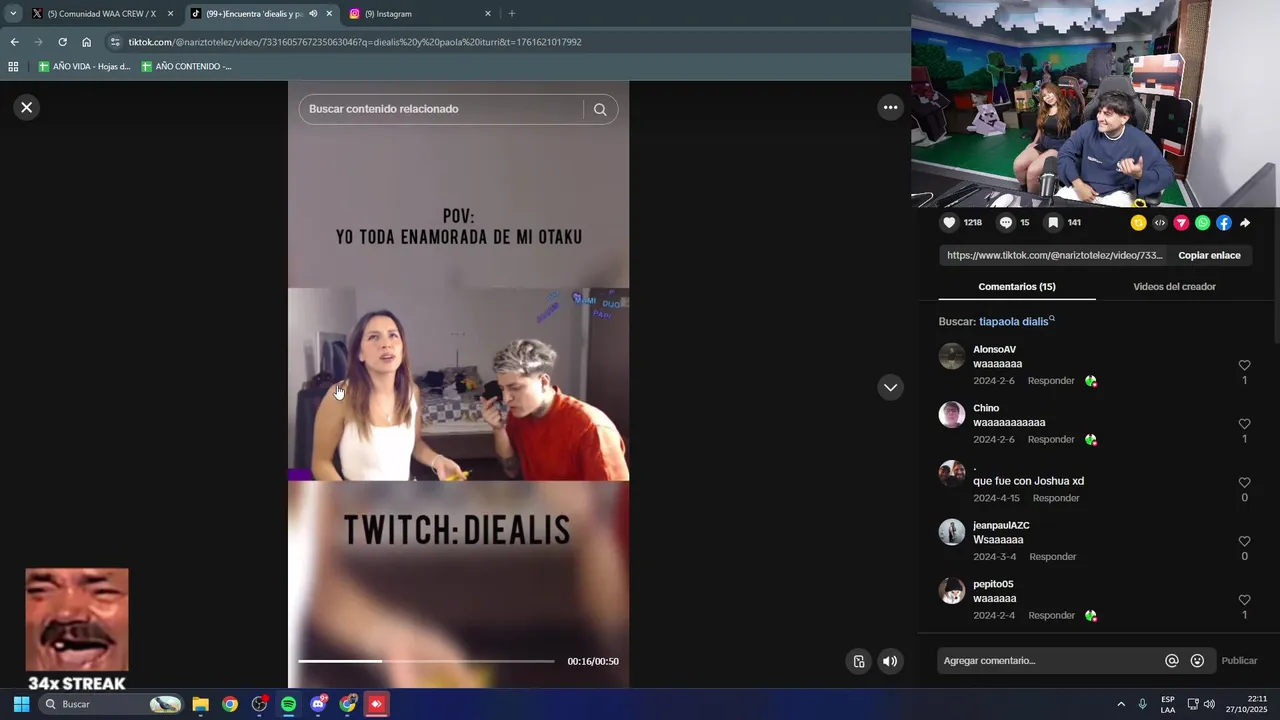
Task: Switch to Comunidad WAA CREW / X tab
Action: [102, 14]
